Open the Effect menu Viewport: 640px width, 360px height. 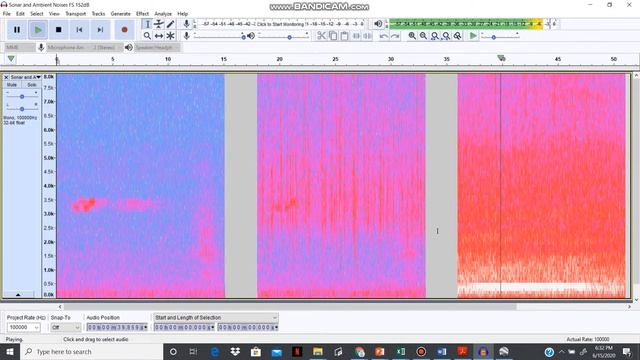pos(142,13)
